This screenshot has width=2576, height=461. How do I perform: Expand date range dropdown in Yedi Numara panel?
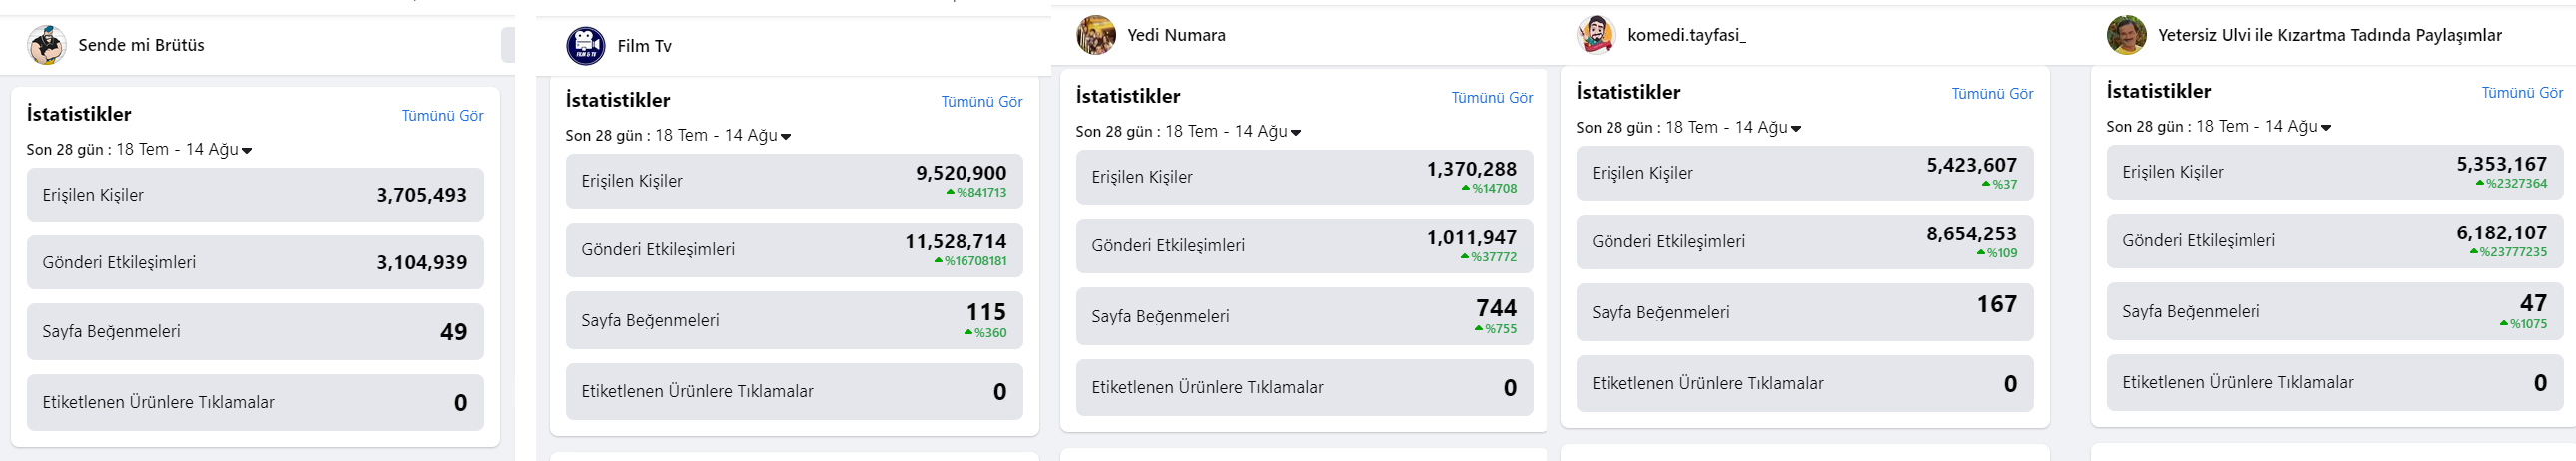pos(1188,132)
